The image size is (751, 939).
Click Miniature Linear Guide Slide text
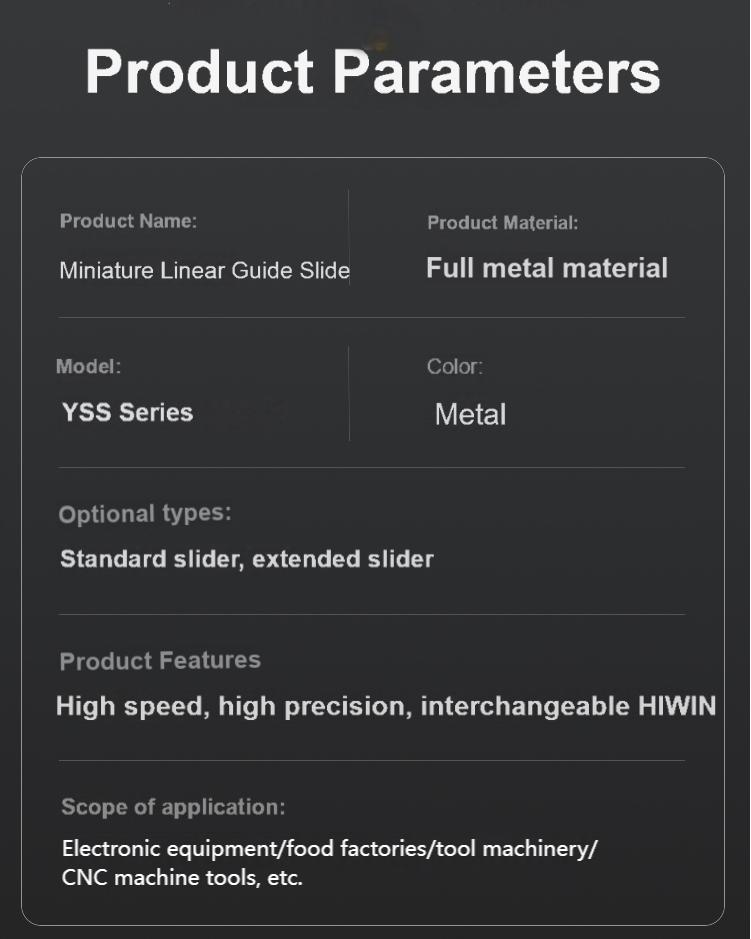pos(205,271)
